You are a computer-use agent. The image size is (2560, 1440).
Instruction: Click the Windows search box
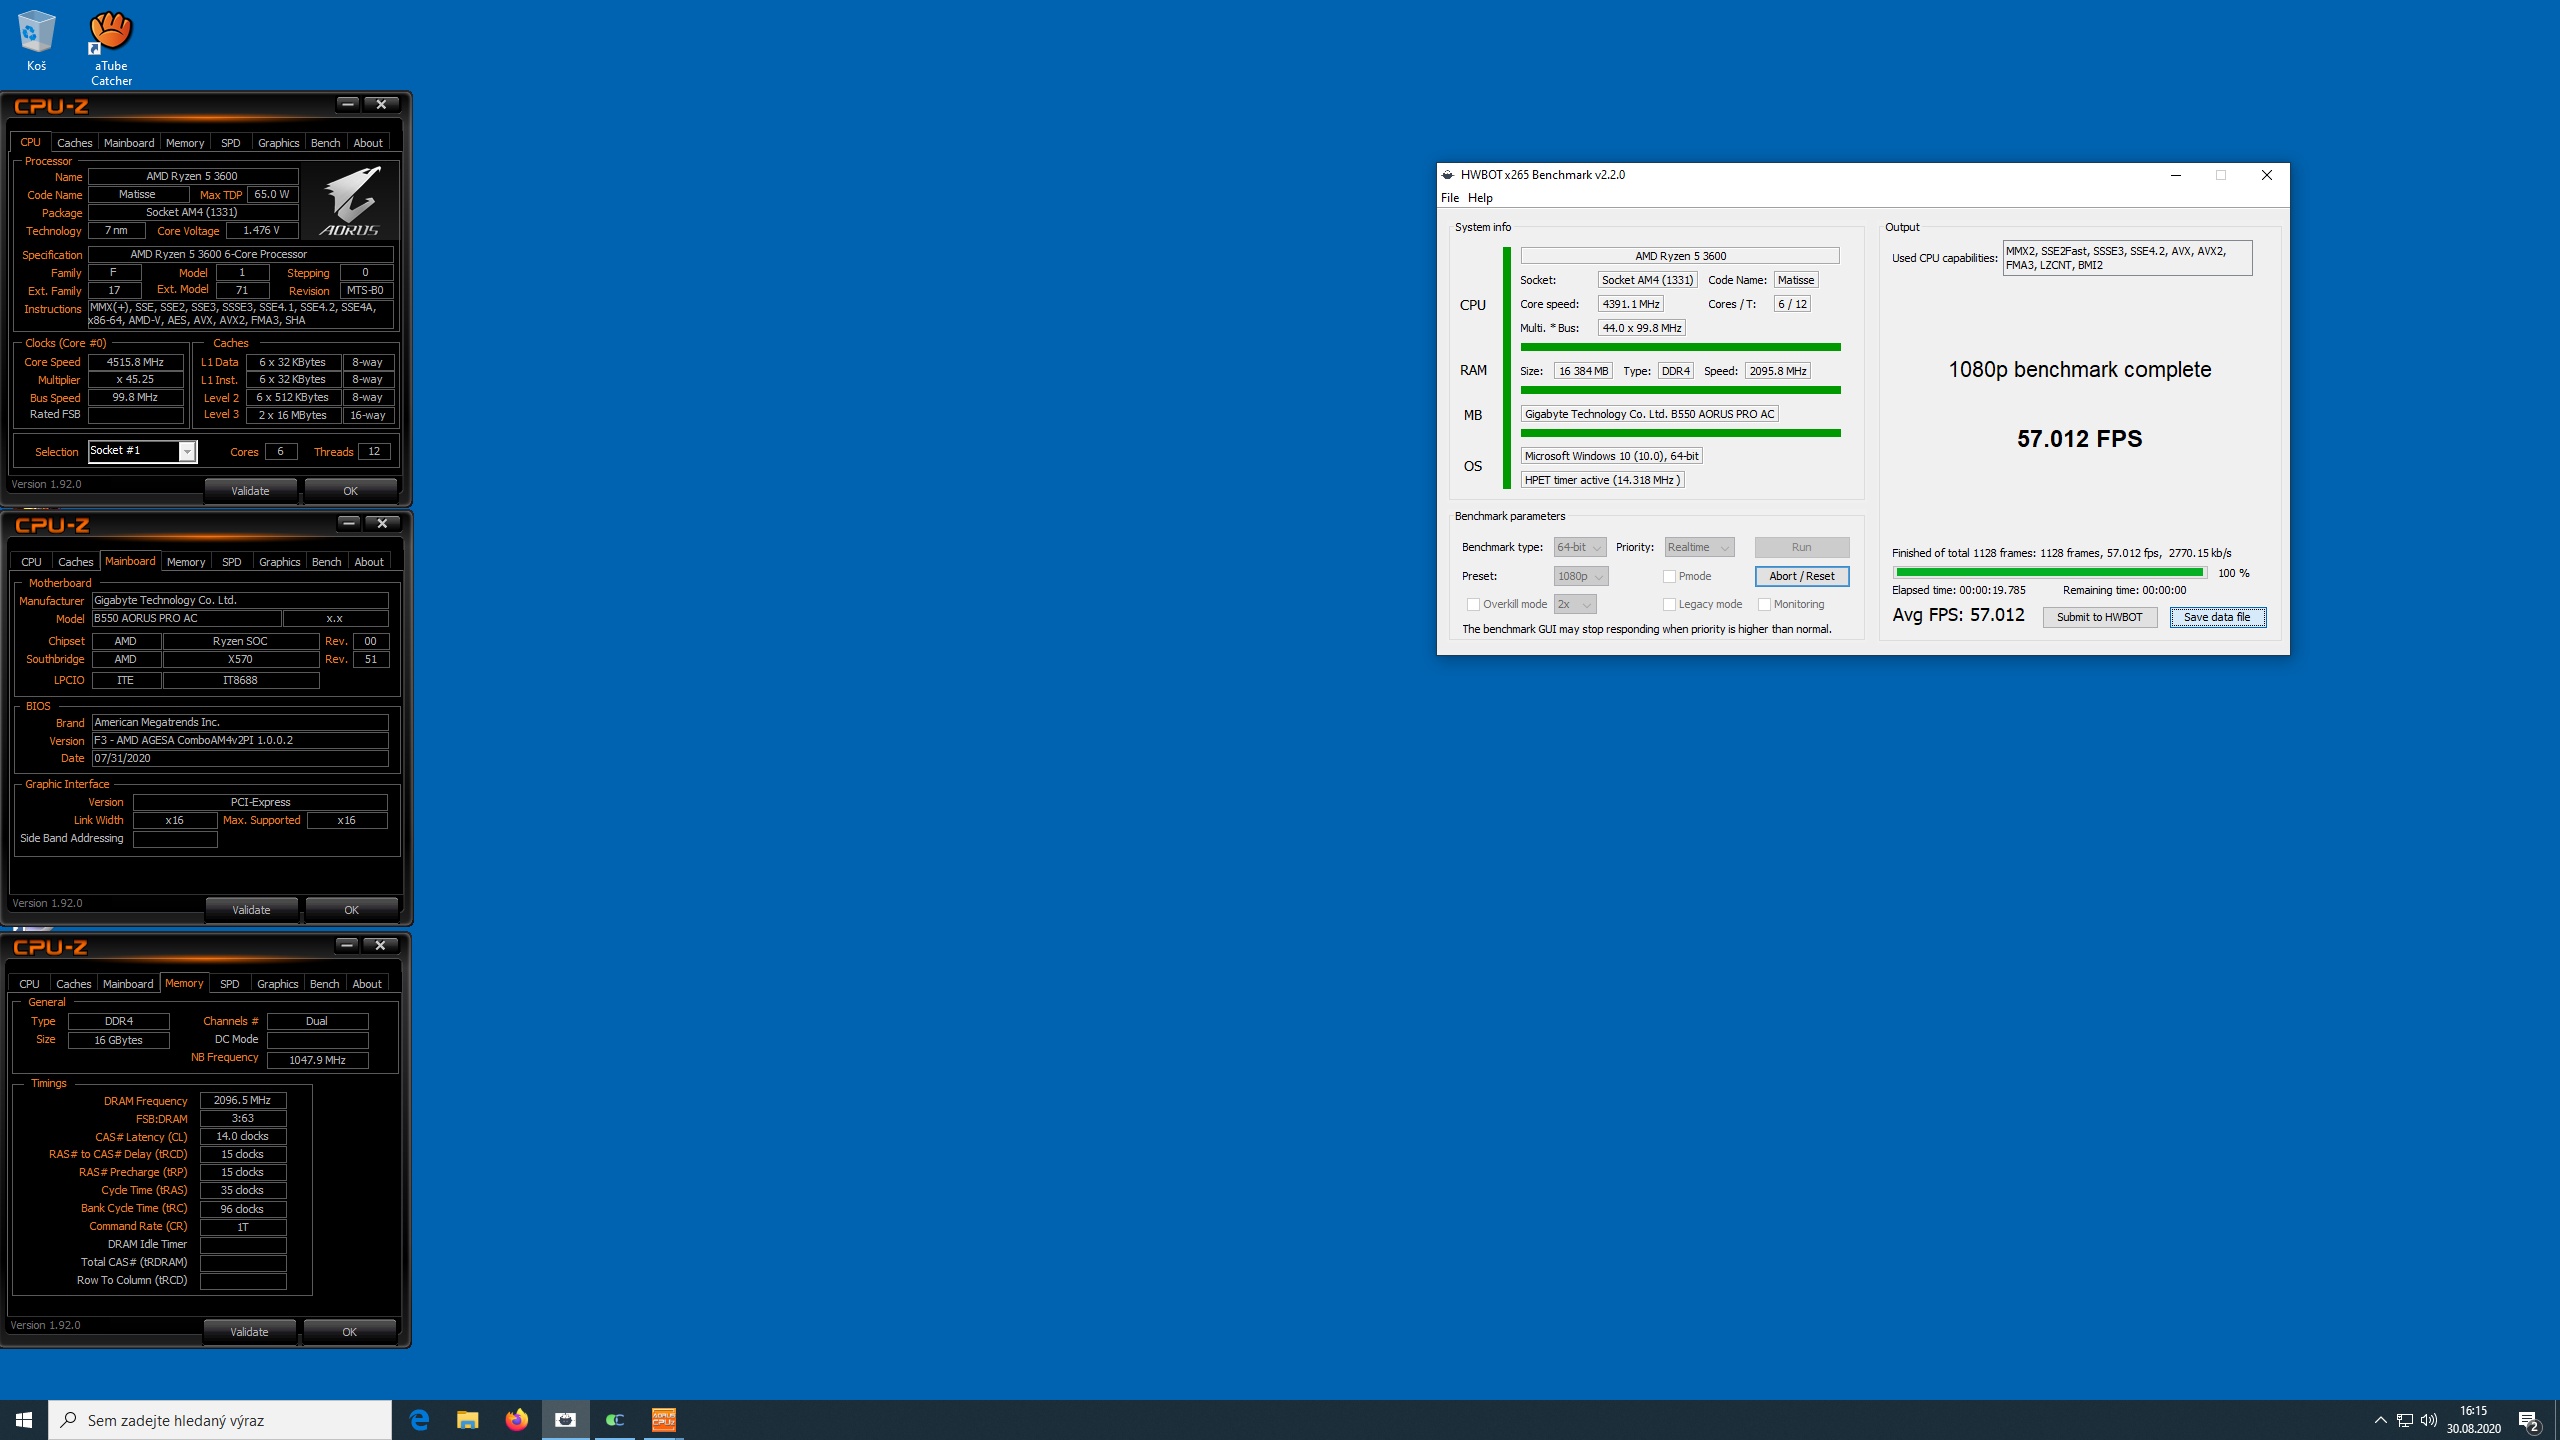220,1420
